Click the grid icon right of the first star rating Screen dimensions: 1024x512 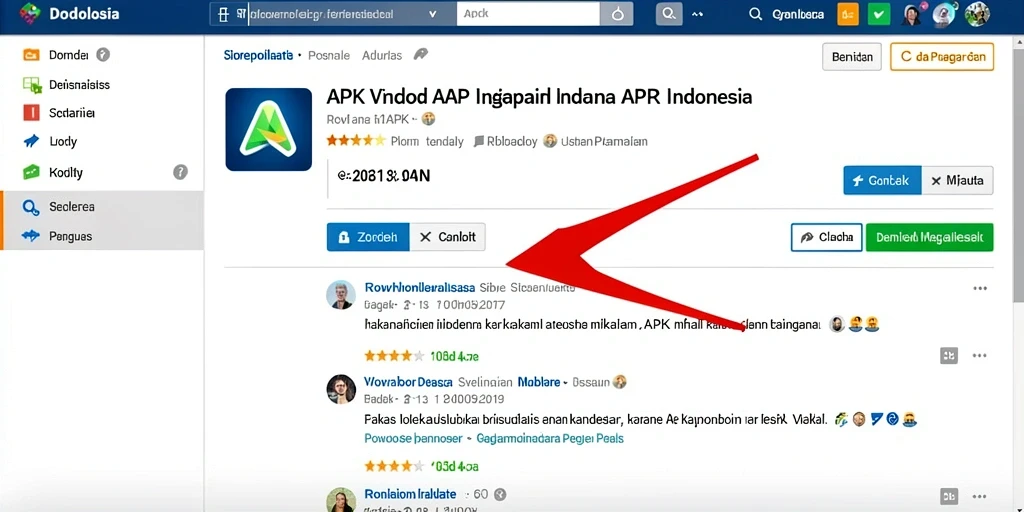pos(948,355)
